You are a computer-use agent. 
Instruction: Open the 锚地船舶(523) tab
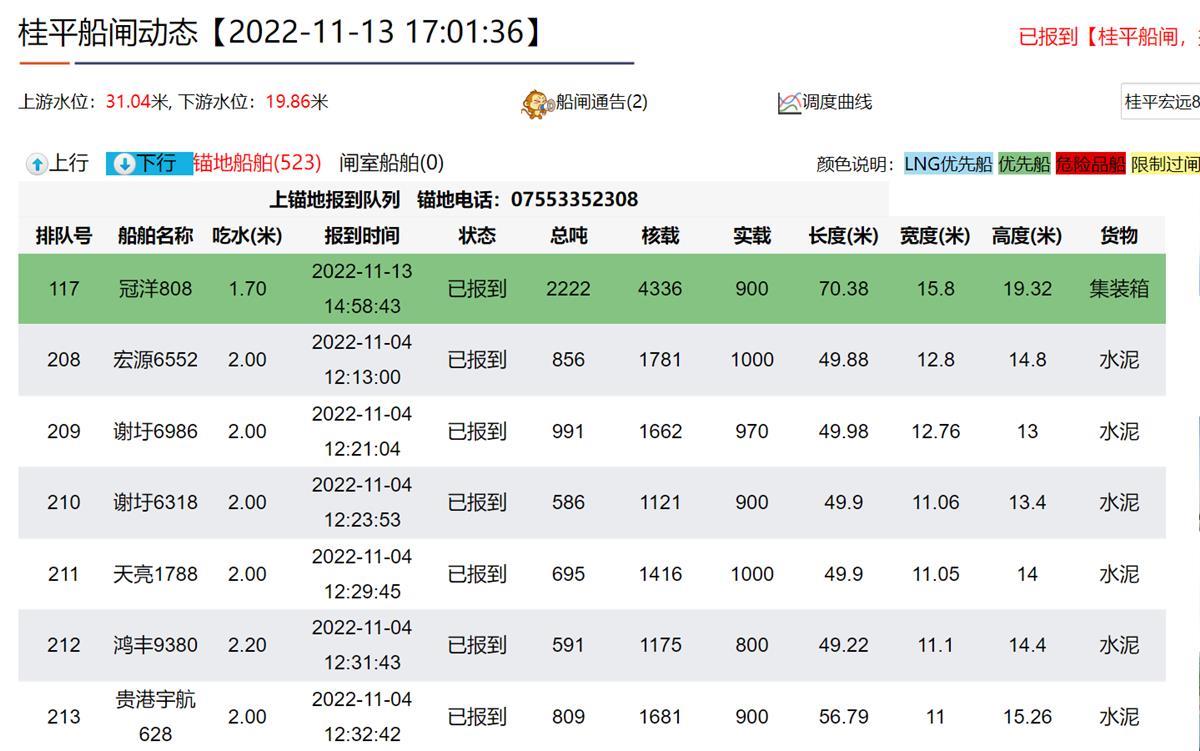pos(257,163)
